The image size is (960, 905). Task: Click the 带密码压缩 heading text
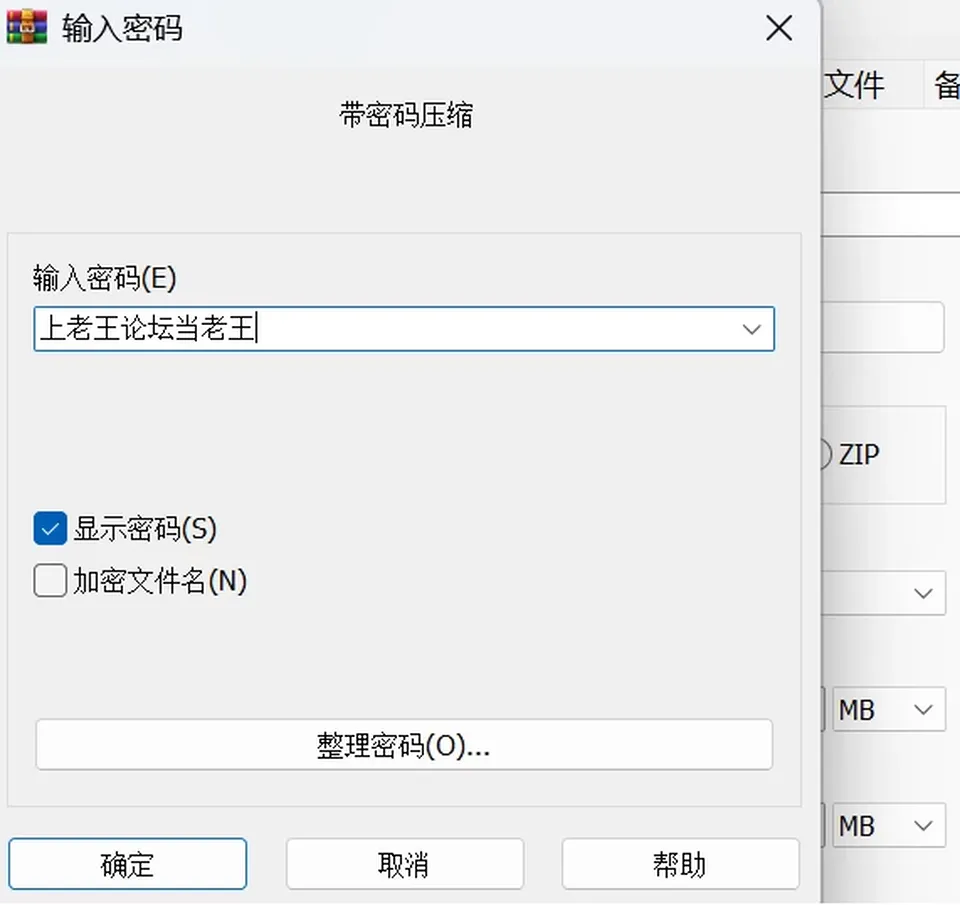pyautogui.click(x=406, y=115)
